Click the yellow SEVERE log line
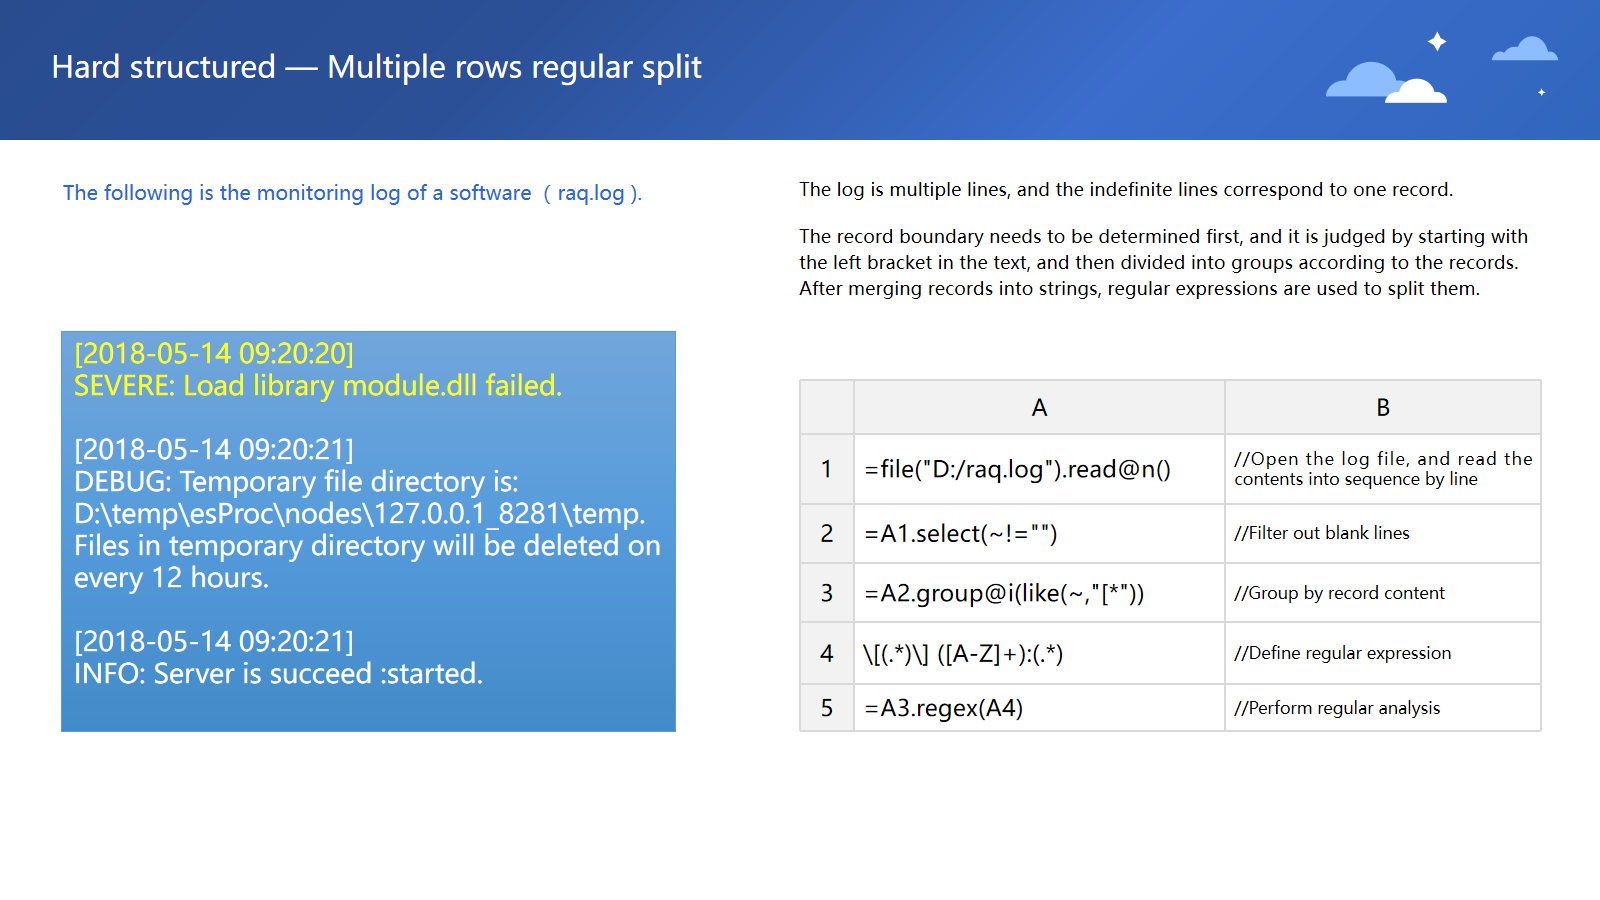The image size is (1600, 900). click(318, 386)
